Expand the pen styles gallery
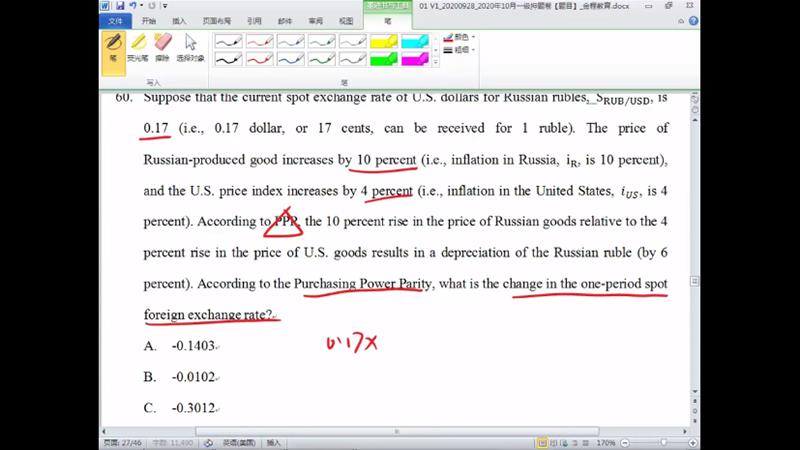The image size is (800, 450). point(436,63)
